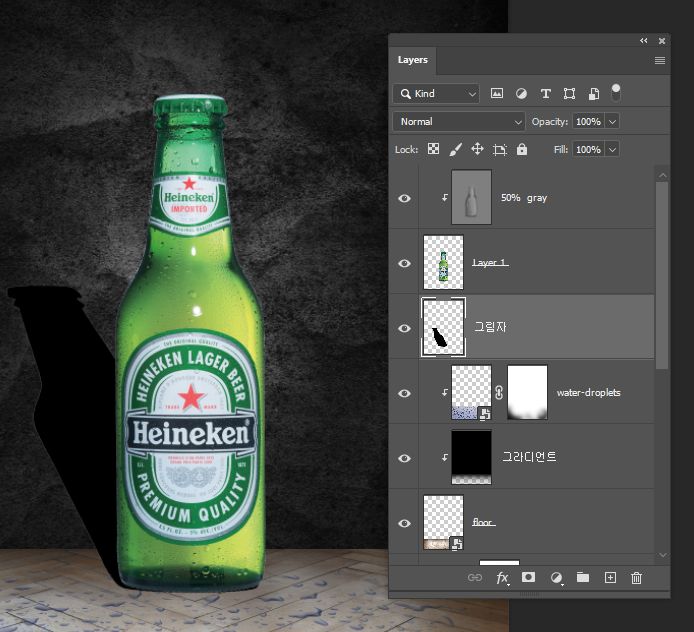
Task: Open Fill slider arrow
Action: pyautogui.click(x=612, y=150)
